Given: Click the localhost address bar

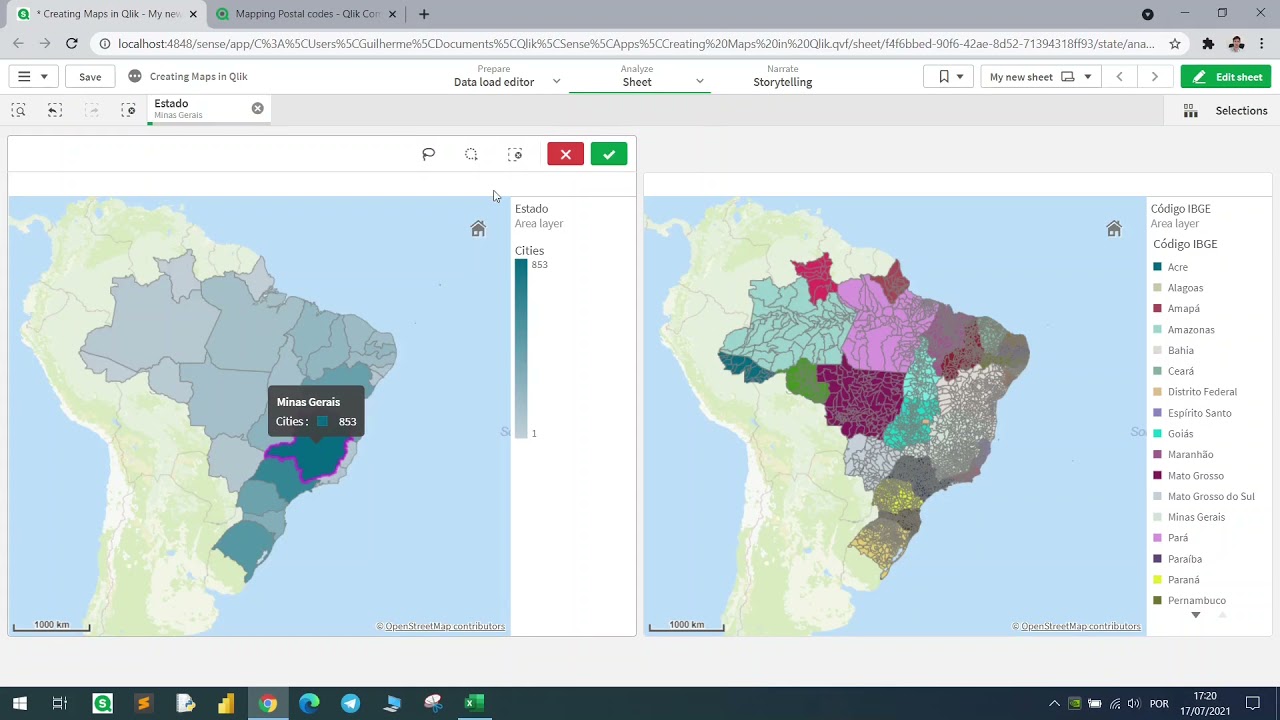Looking at the screenshot, I should tap(636, 44).
